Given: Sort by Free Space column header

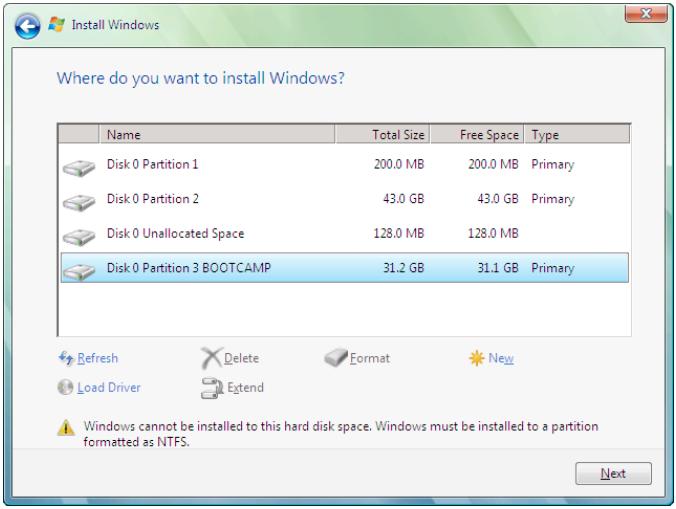Looking at the screenshot, I should click(477, 134).
